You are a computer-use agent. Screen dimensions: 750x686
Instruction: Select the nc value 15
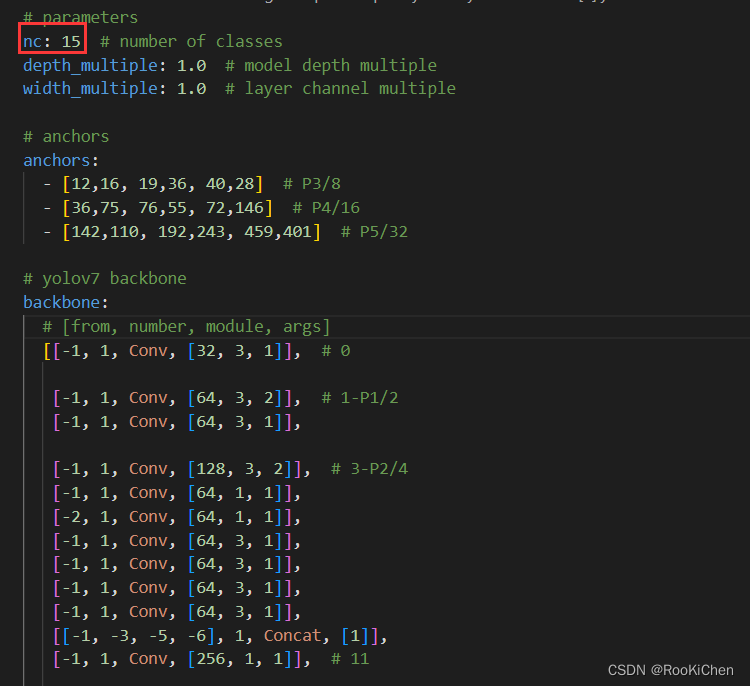point(71,42)
